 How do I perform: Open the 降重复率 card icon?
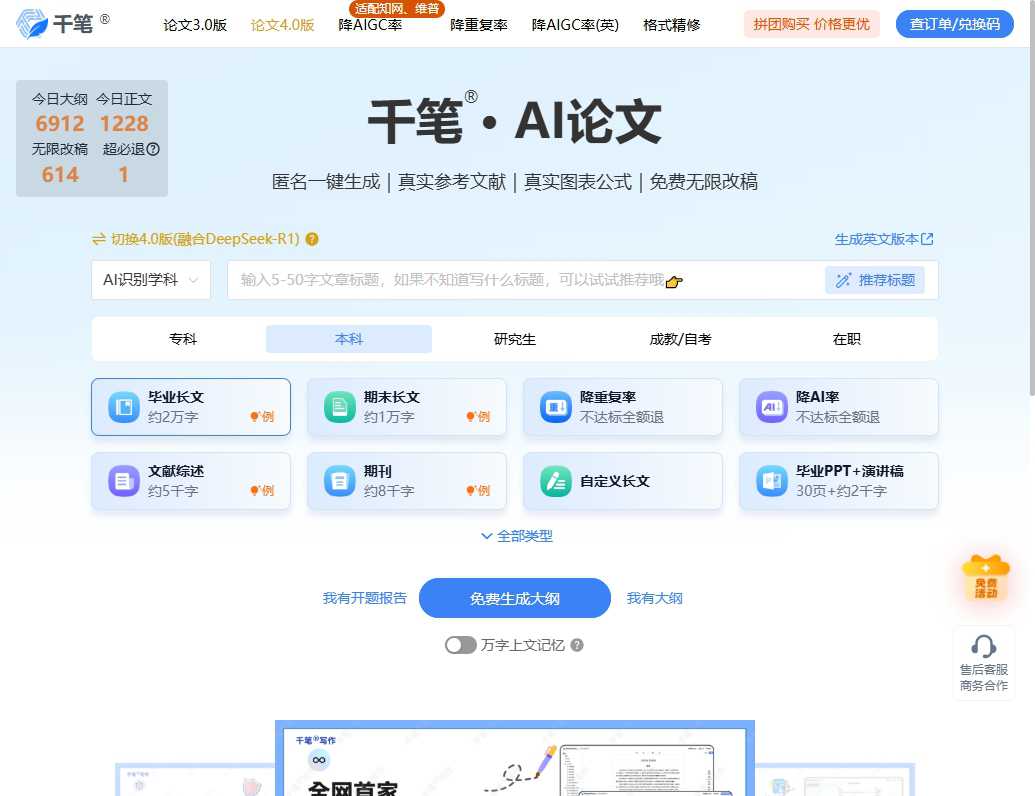[x=555, y=406]
